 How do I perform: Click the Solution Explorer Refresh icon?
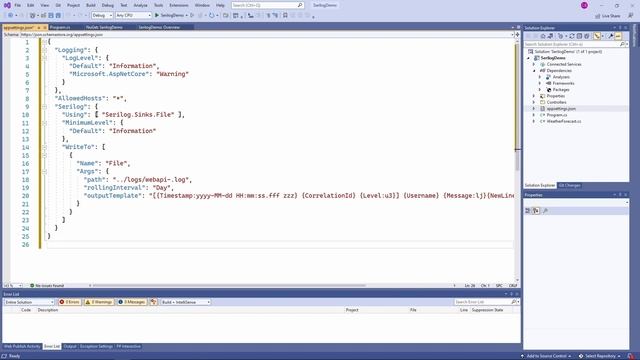572,36
